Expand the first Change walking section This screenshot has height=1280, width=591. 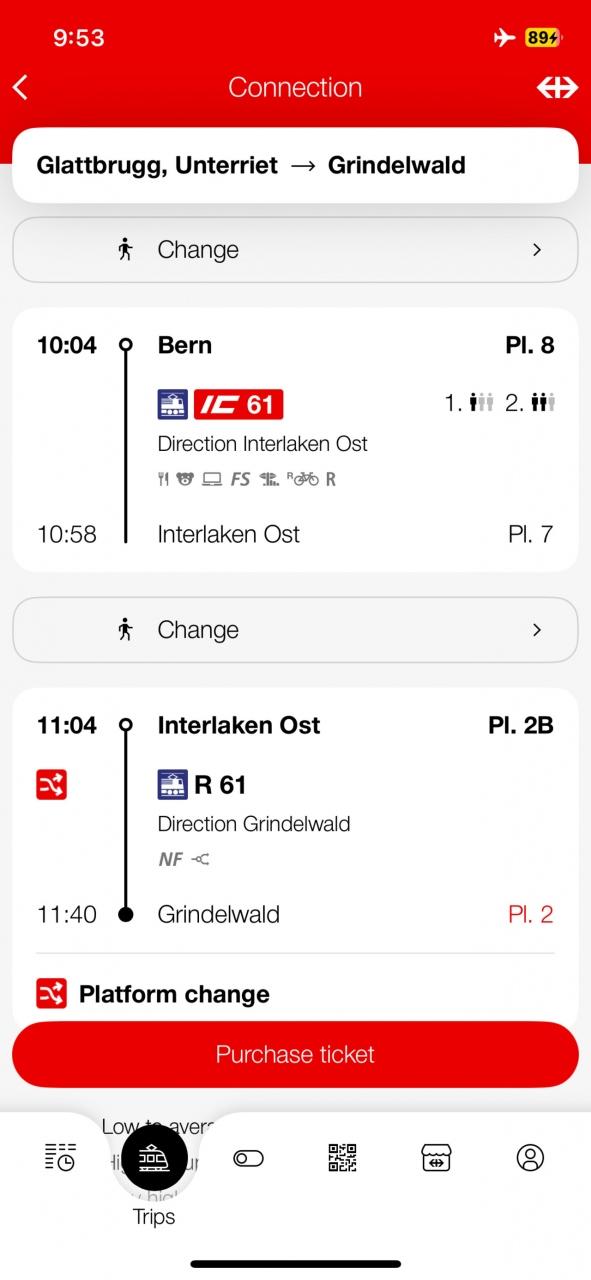coord(295,250)
